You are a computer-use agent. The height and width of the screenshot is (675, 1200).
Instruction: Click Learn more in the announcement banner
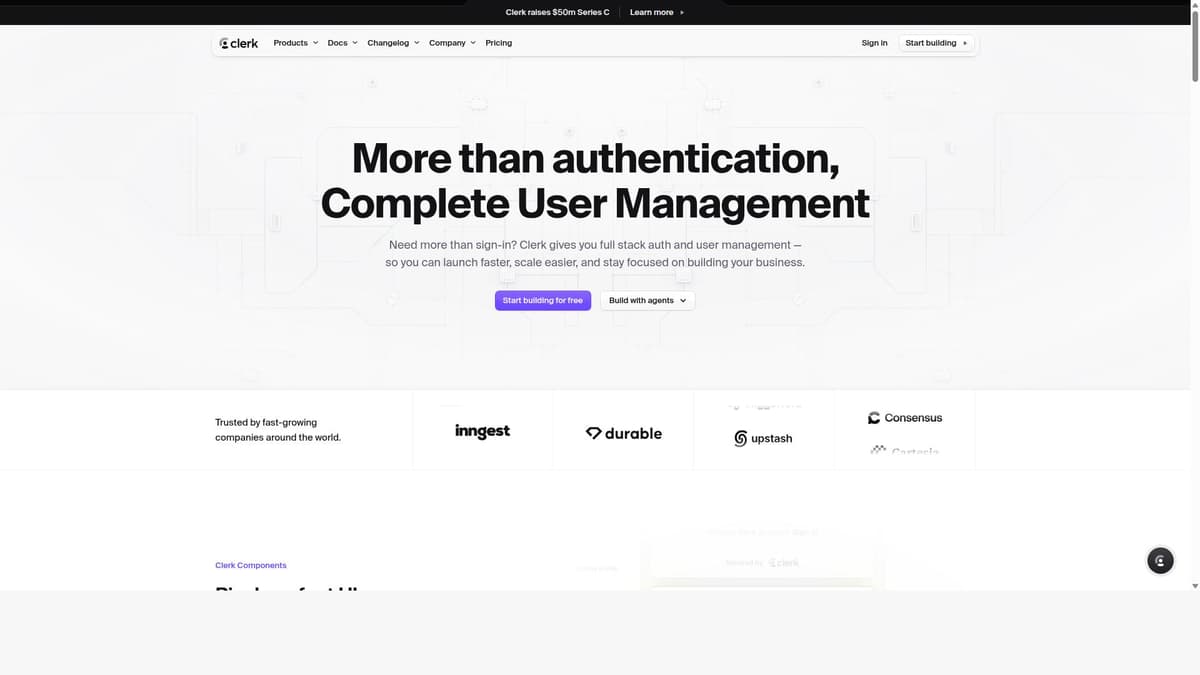coord(657,12)
